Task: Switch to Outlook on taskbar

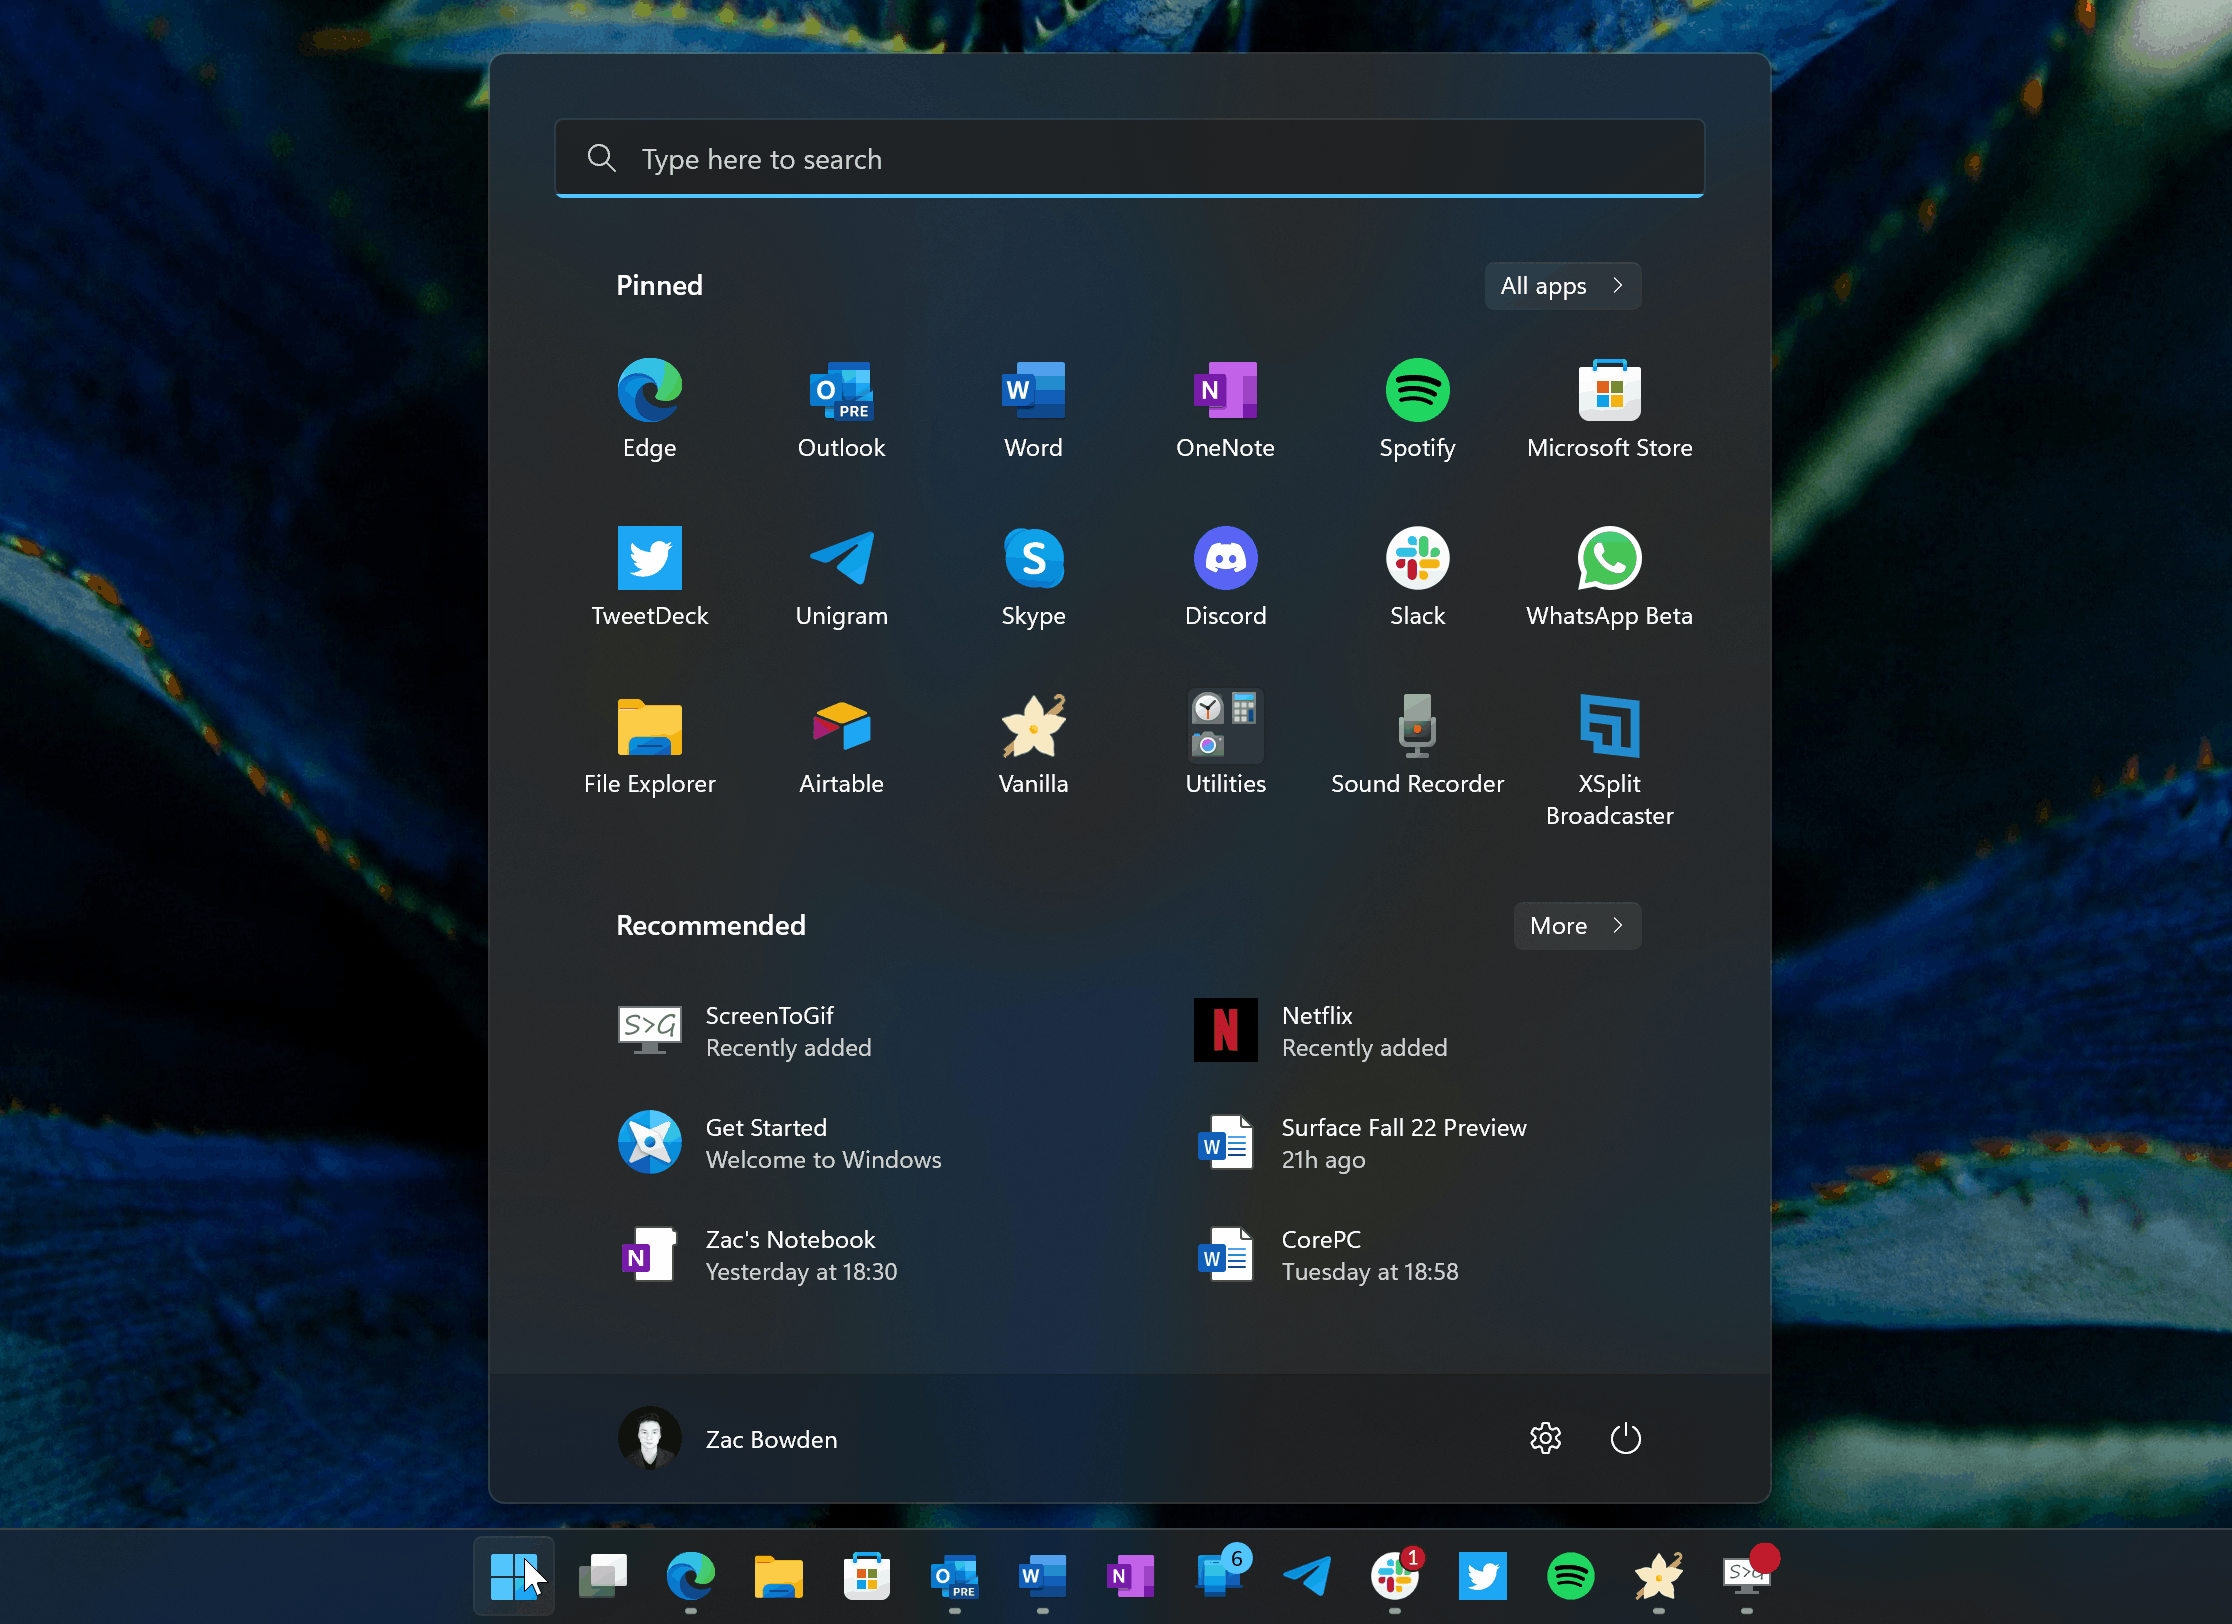Action: [x=954, y=1576]
